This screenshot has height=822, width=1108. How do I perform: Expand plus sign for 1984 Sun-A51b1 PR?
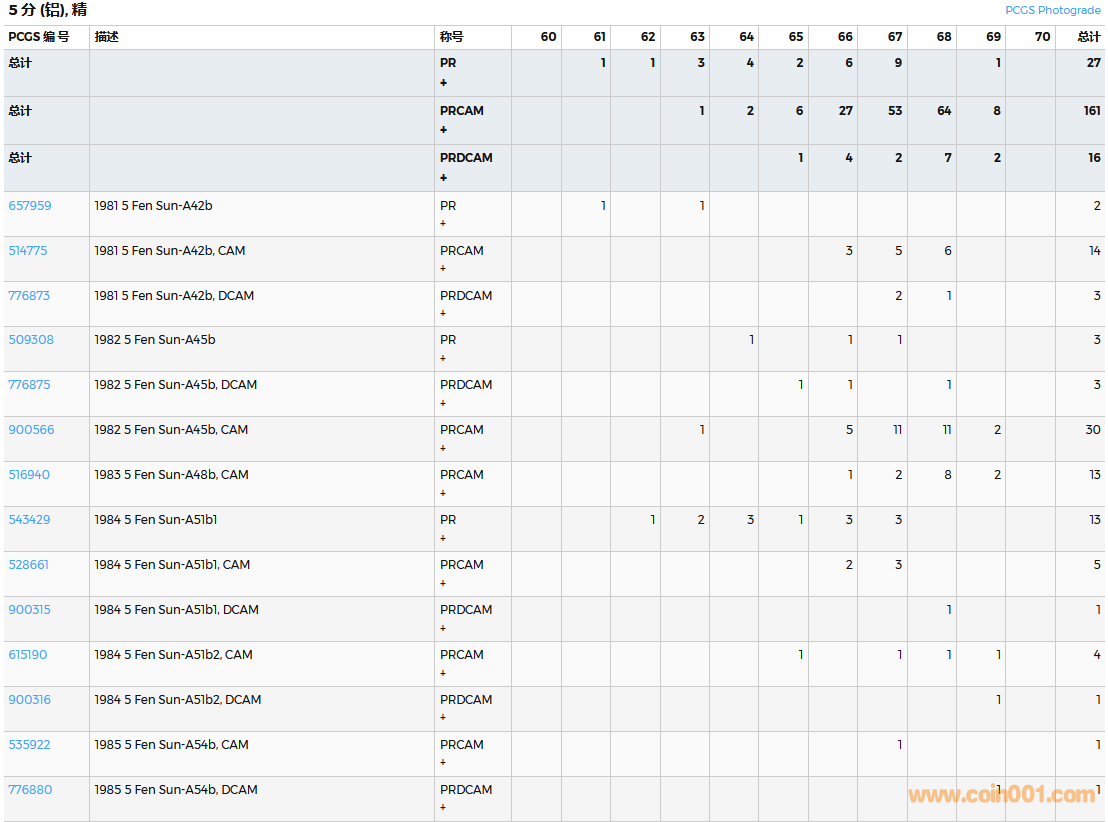[444, 538]
